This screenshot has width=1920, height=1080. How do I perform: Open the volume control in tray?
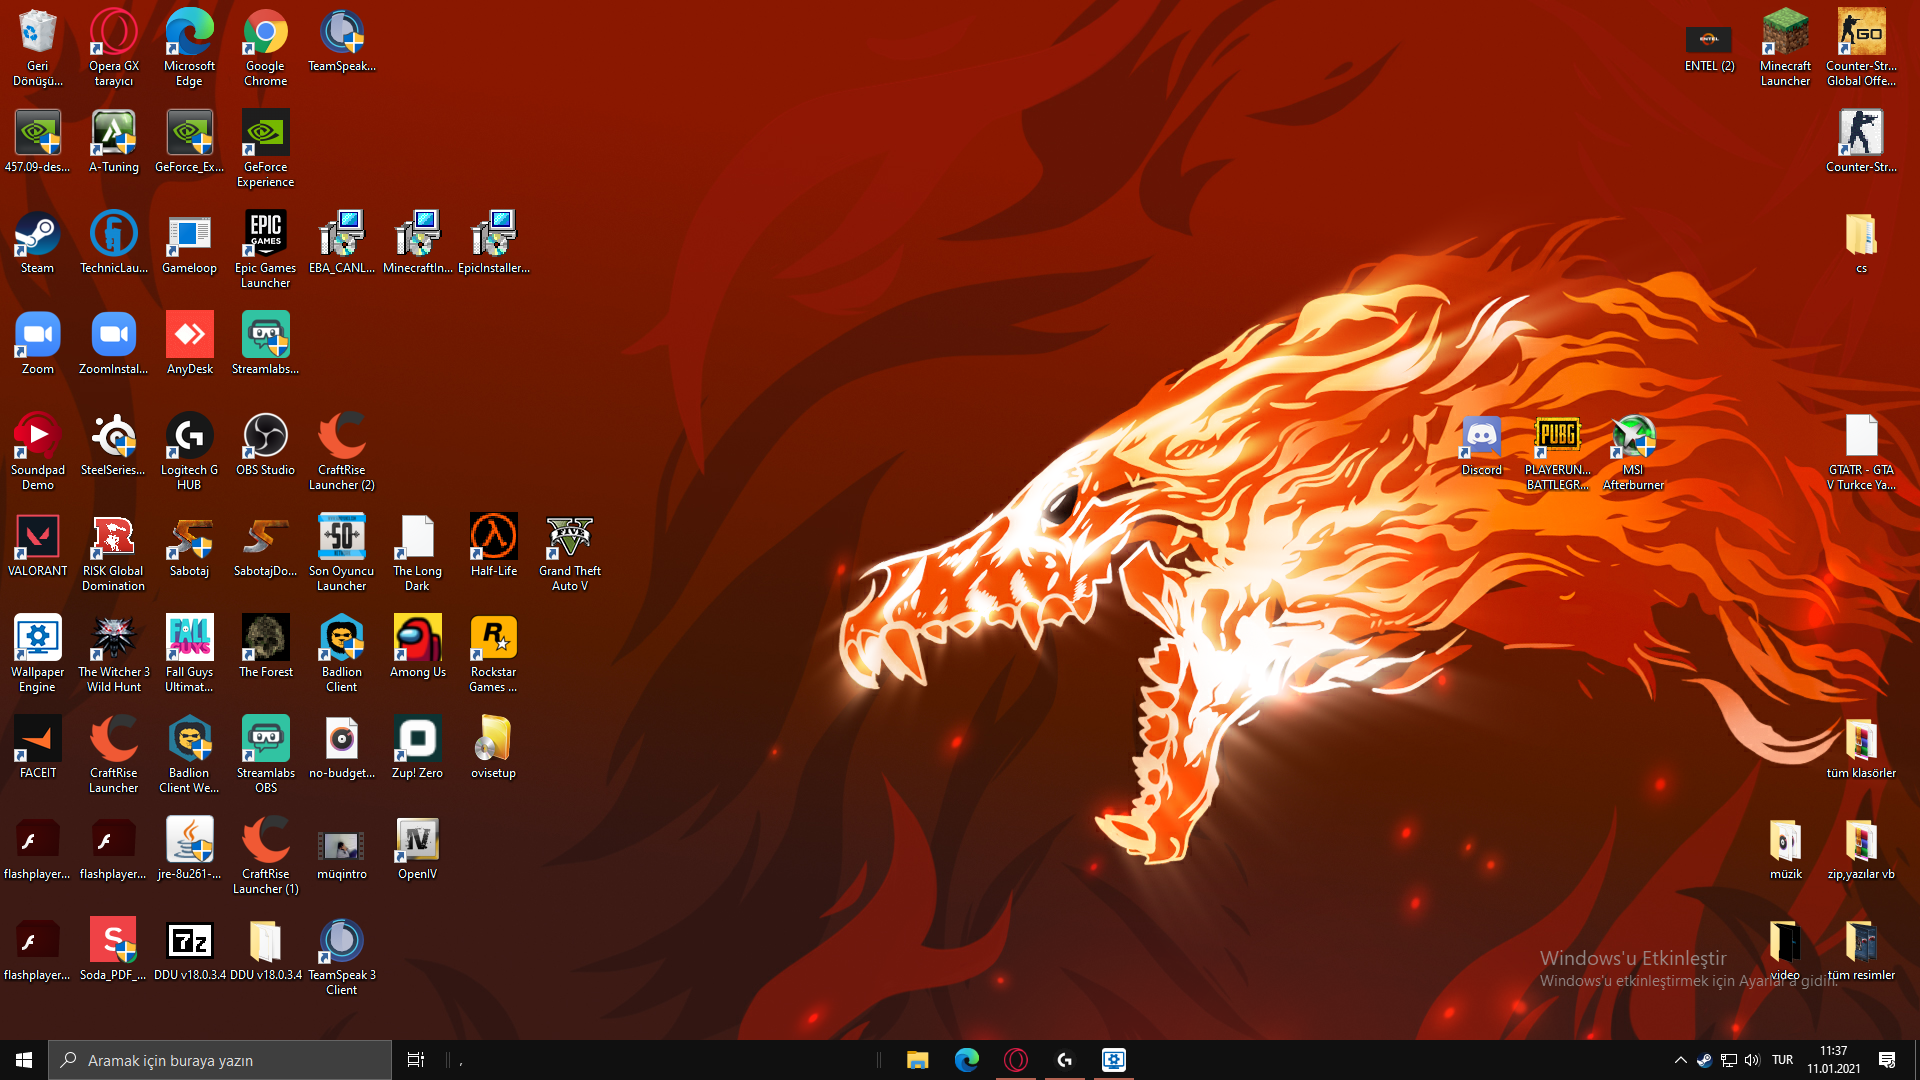tap(1752, 1060)
